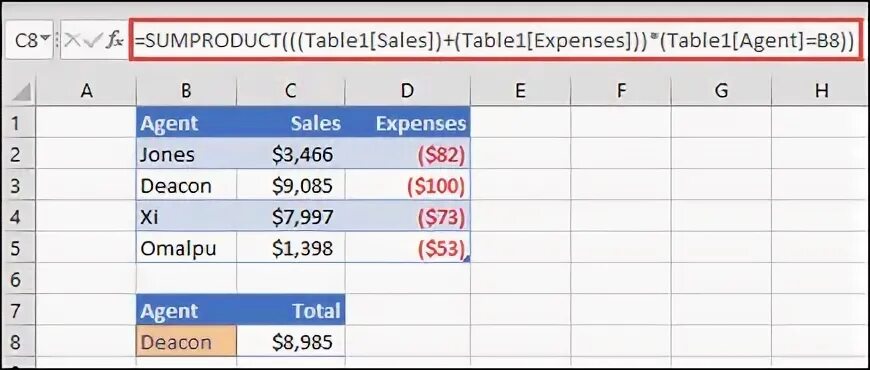870x370 pixels.
Task: Select the orange Deacon cell B8
Action: coord(186,342)
